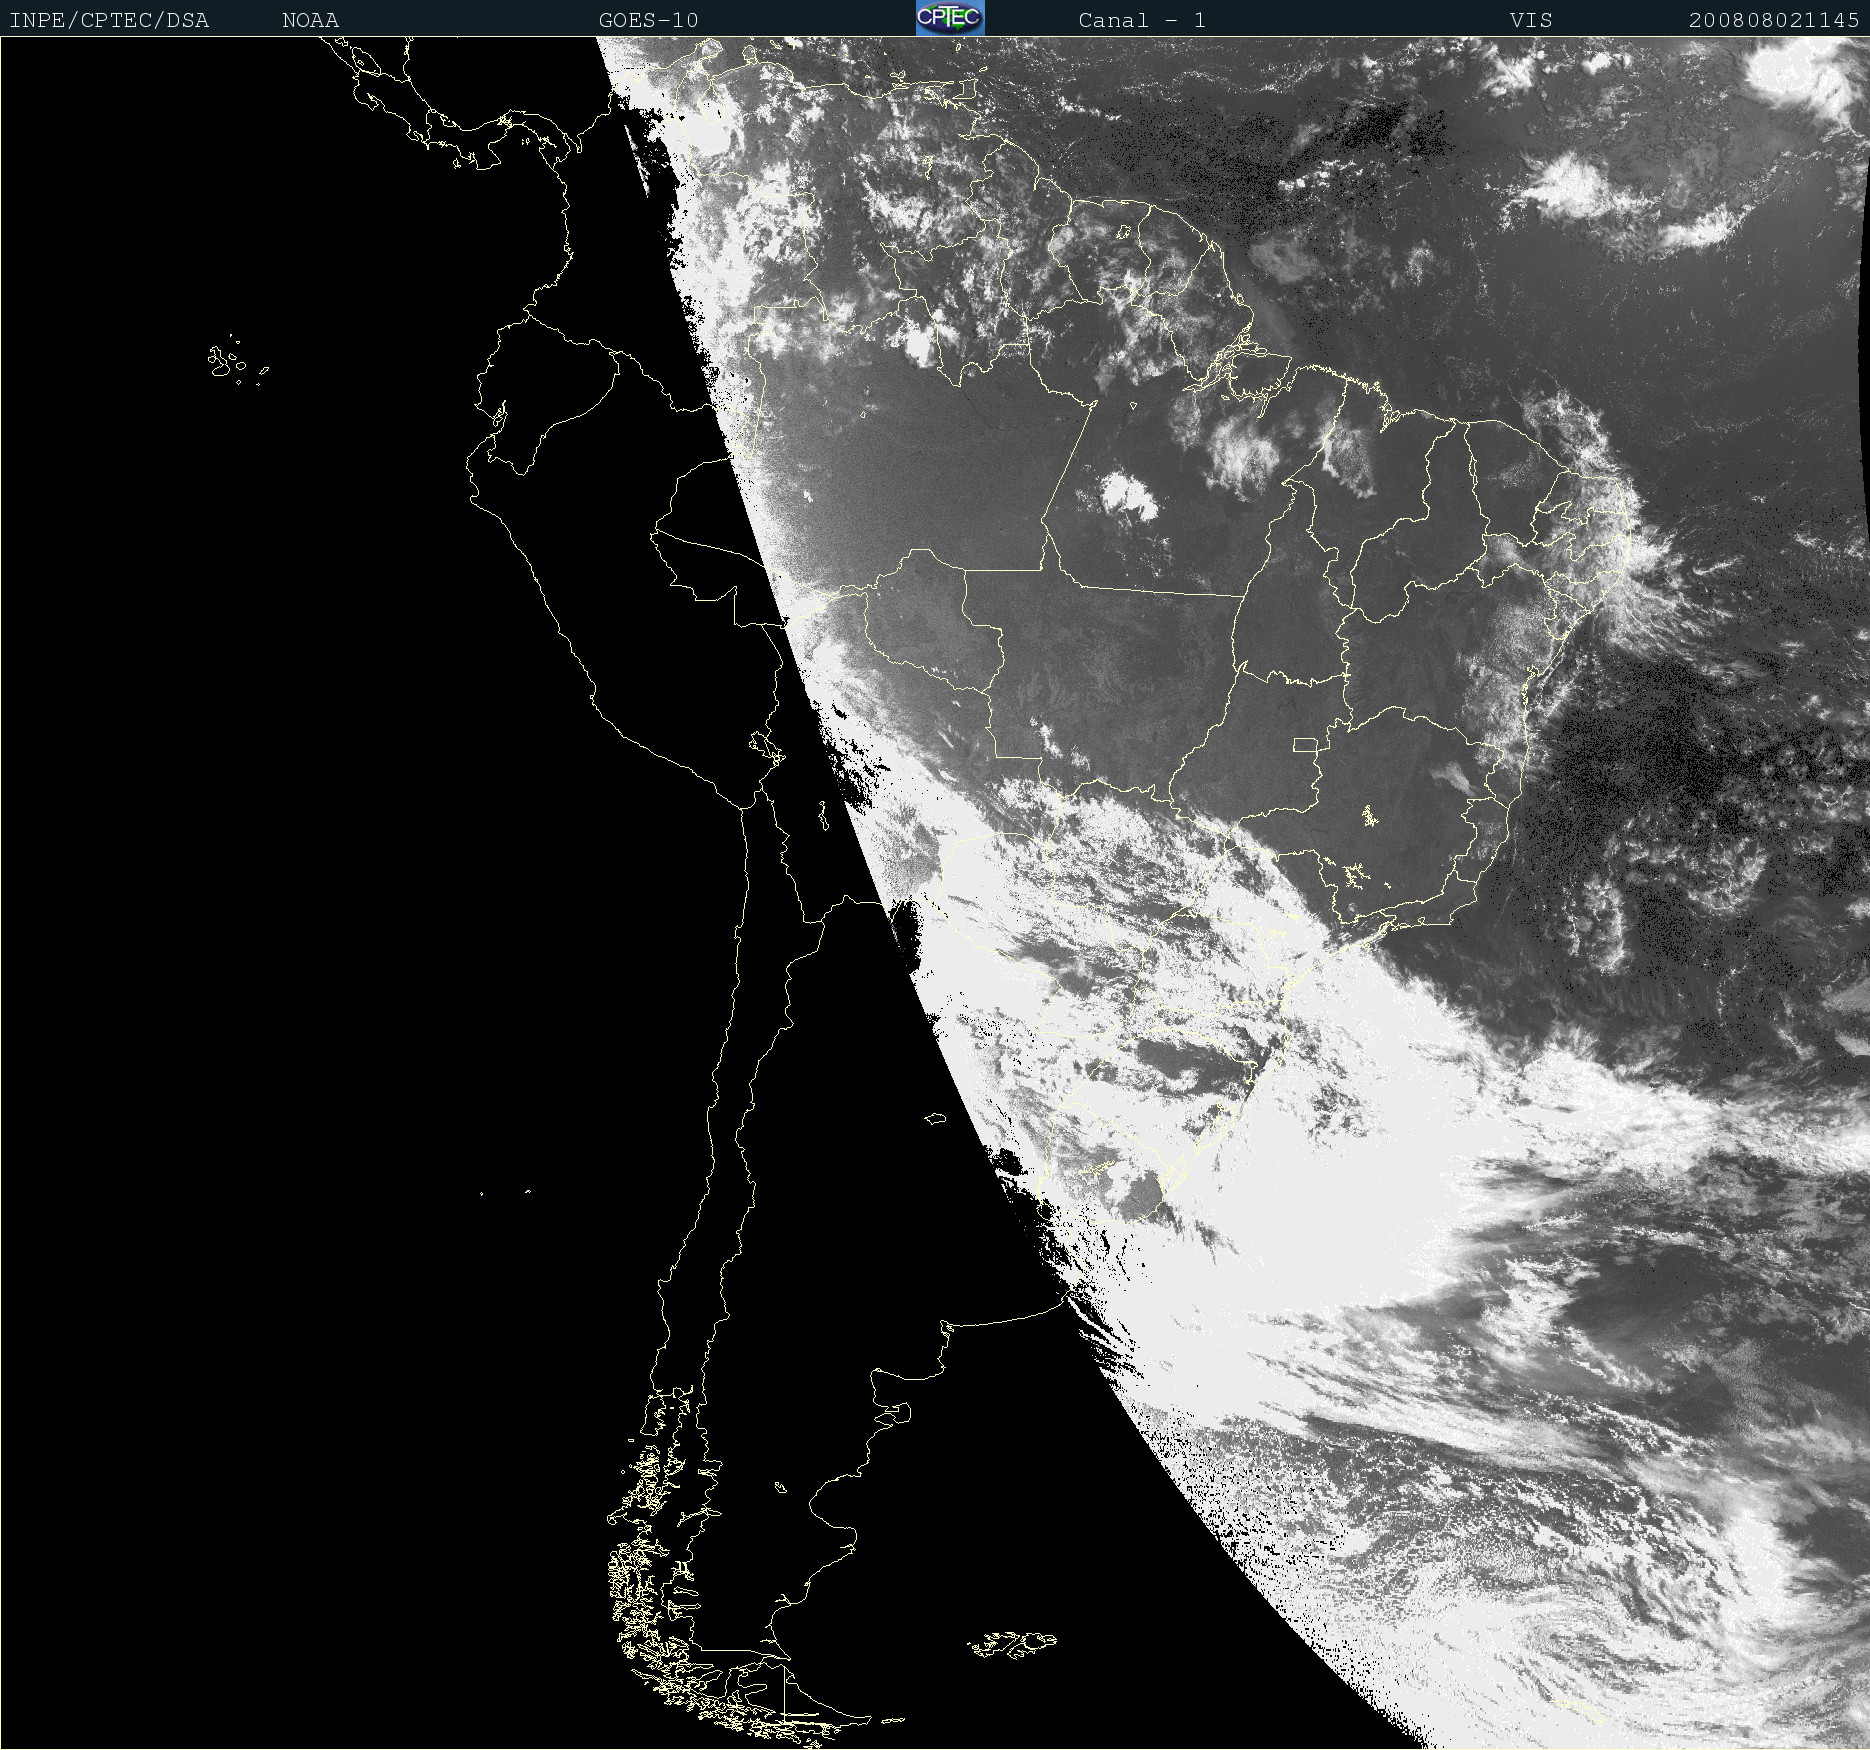Click the 'Canal - 1' channel label
1870x1750 pixels.
(x=1142, y=20)
